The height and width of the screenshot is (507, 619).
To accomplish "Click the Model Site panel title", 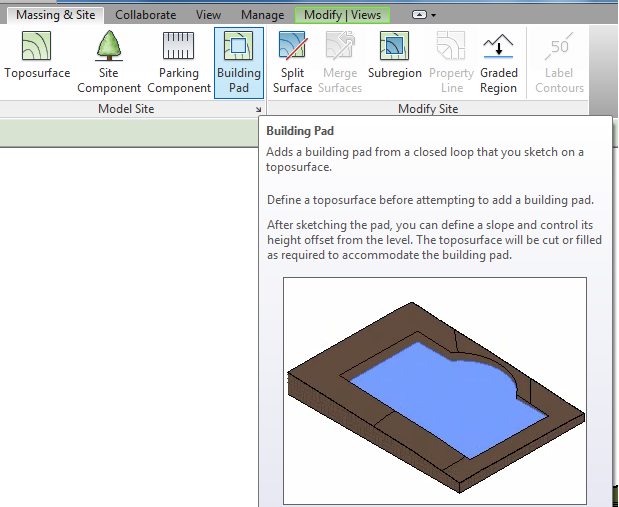I will [126, 108].
